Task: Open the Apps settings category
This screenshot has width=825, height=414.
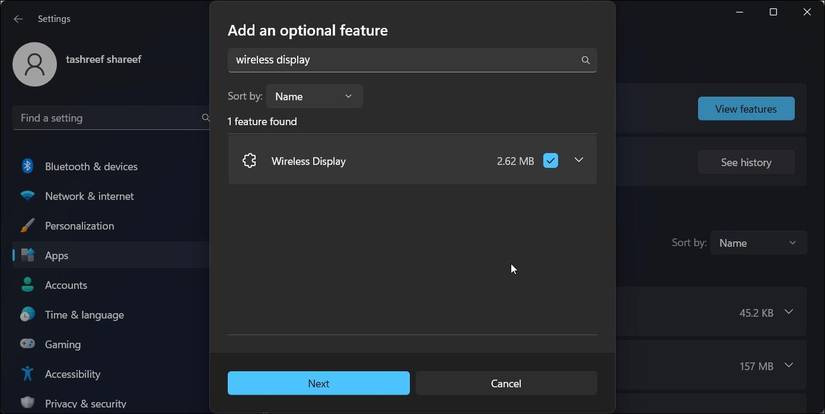Action: coord(57,256)
